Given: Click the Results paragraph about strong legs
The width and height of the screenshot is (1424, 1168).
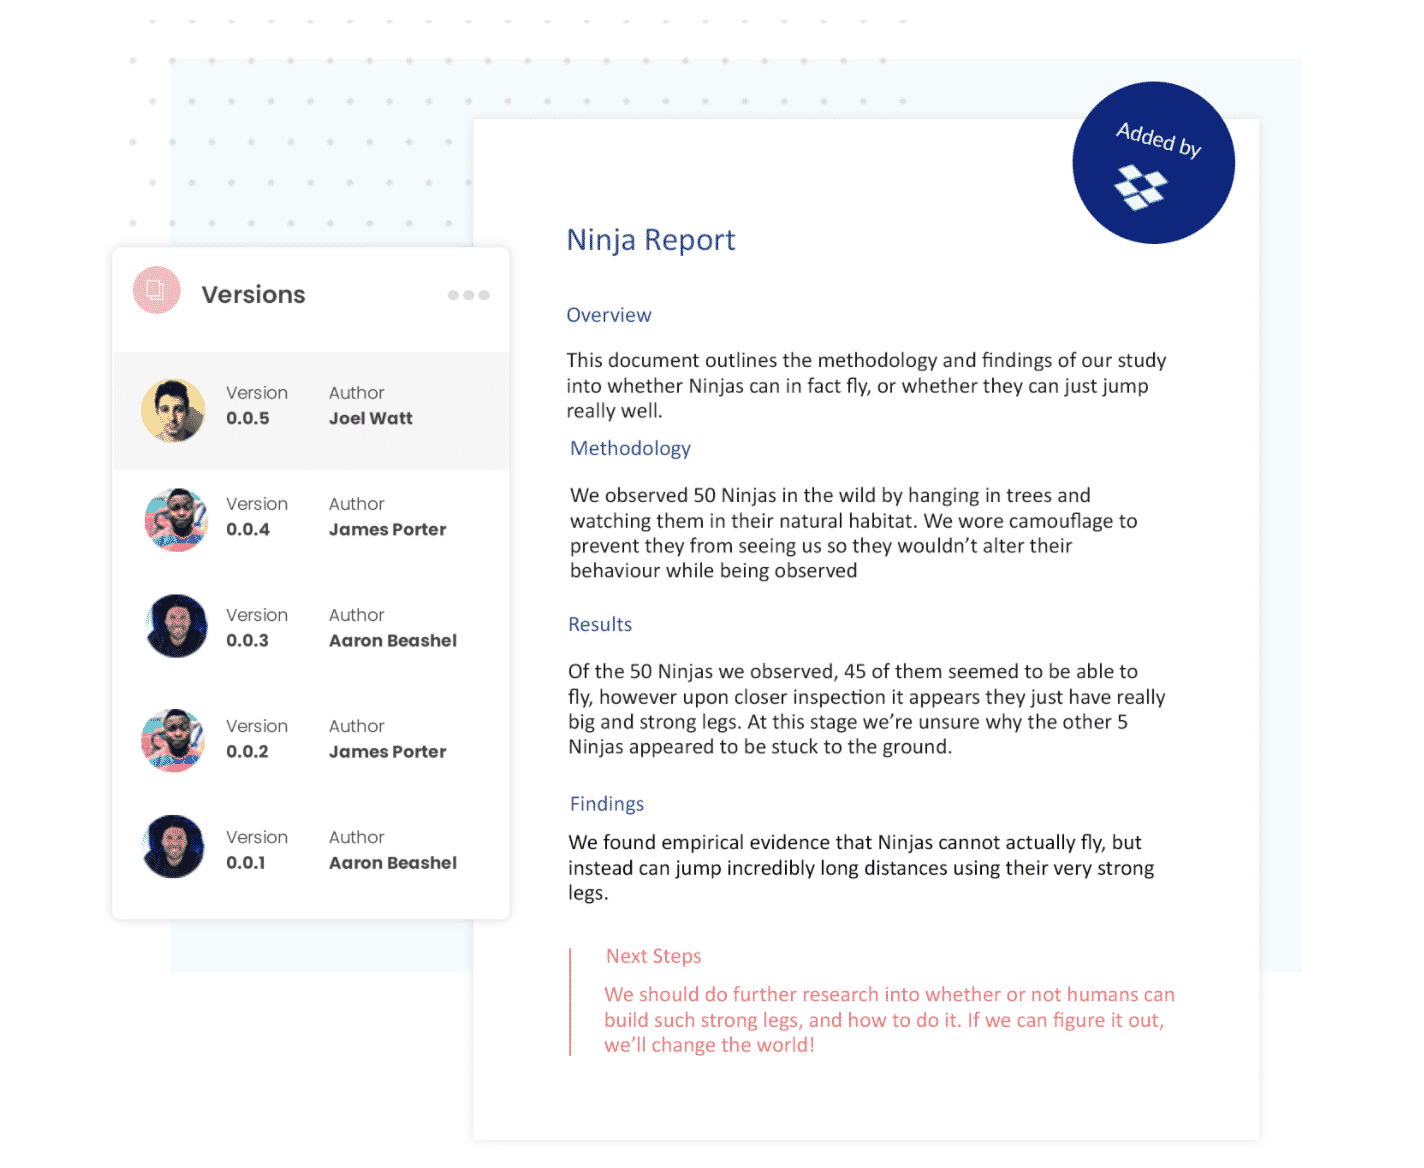Looking at the screenshot, I should tap(867, 709).
